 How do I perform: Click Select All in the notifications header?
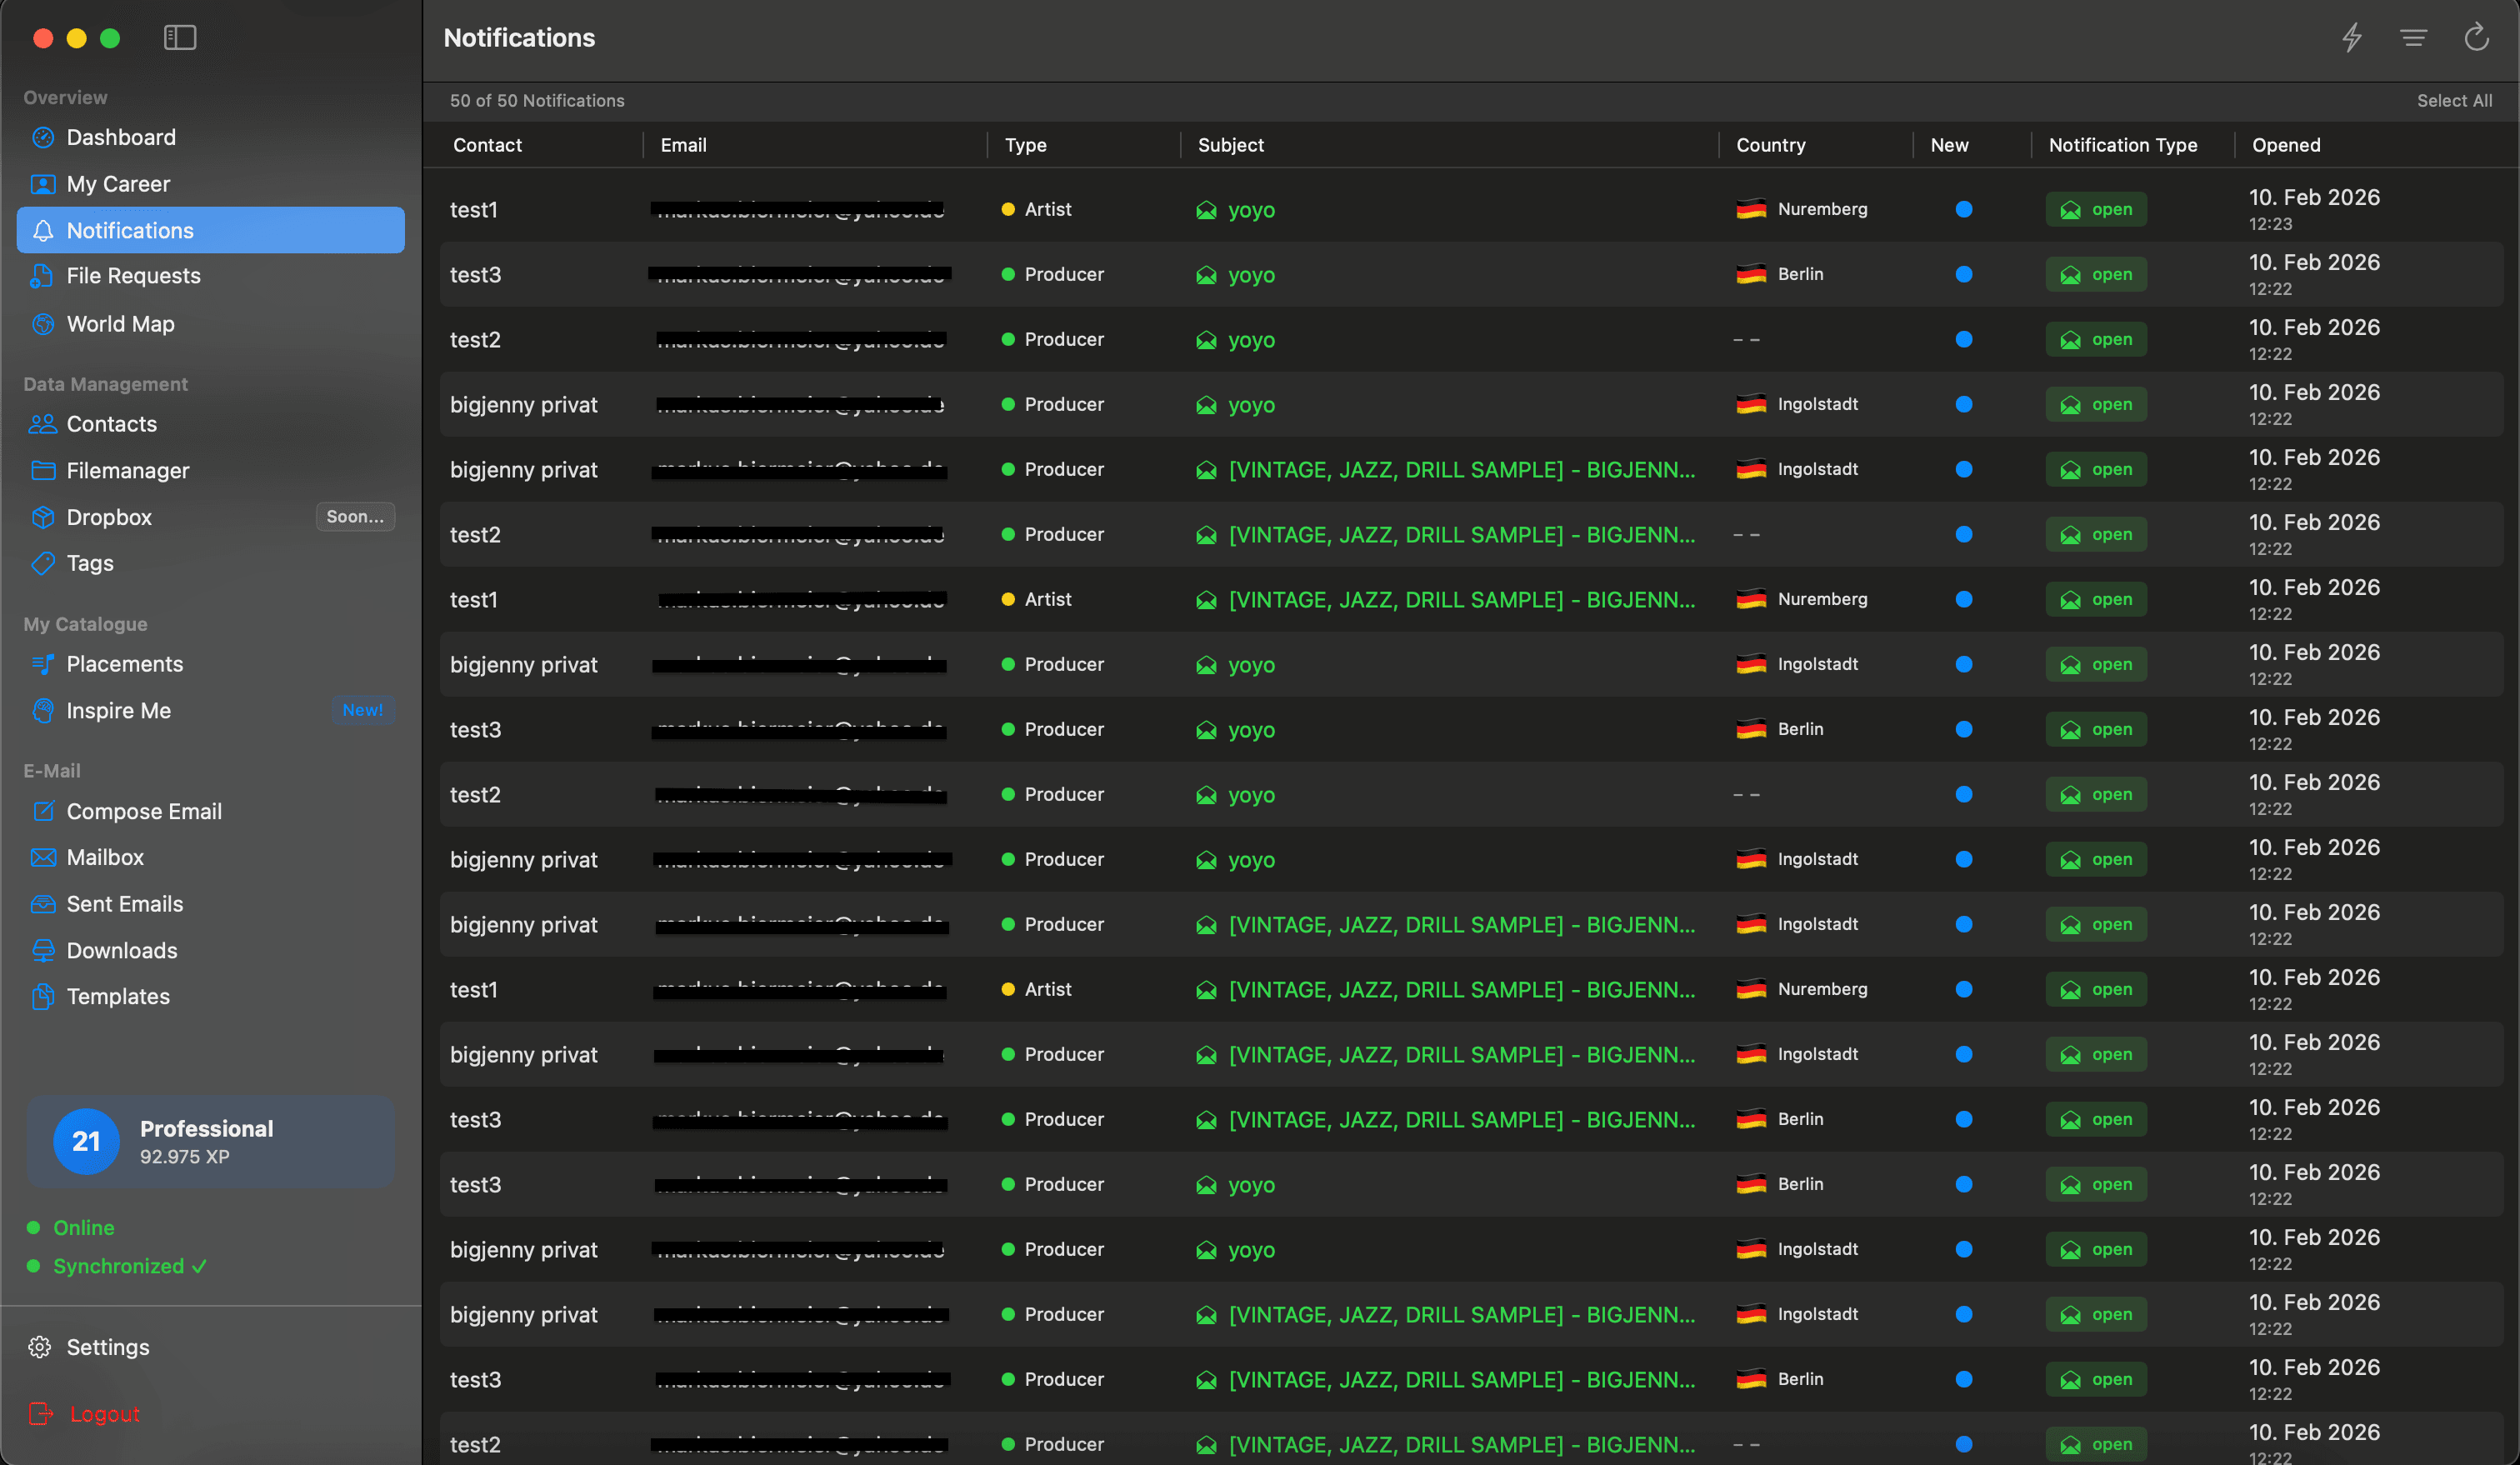click(2456, 100)
